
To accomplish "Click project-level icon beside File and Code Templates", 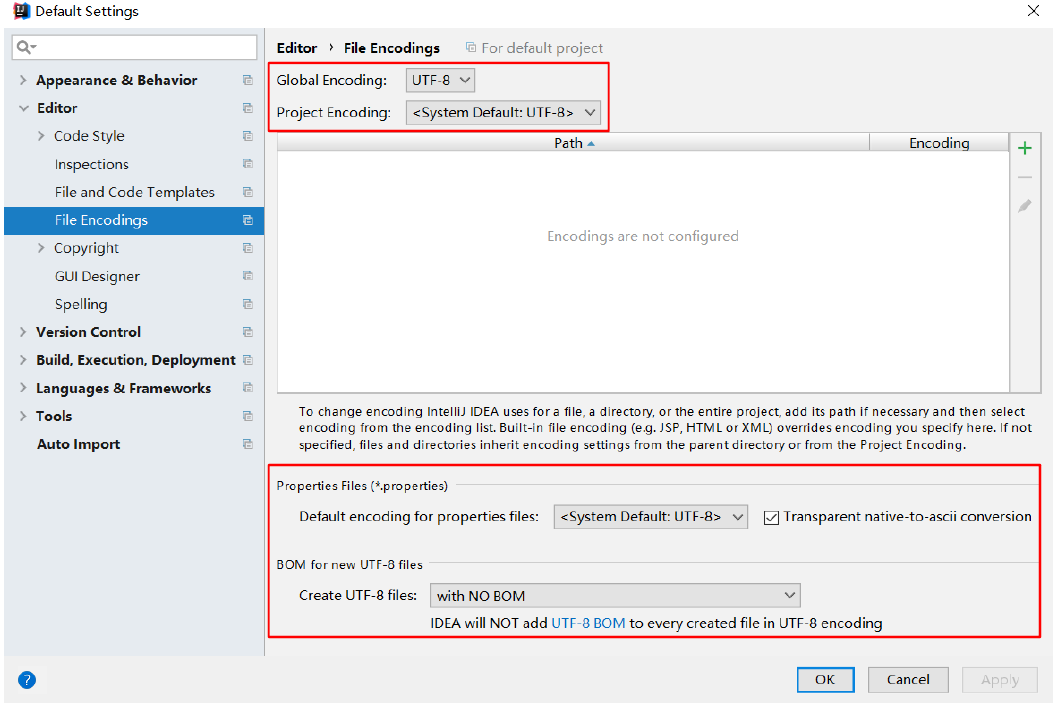I will coord(248,192).
